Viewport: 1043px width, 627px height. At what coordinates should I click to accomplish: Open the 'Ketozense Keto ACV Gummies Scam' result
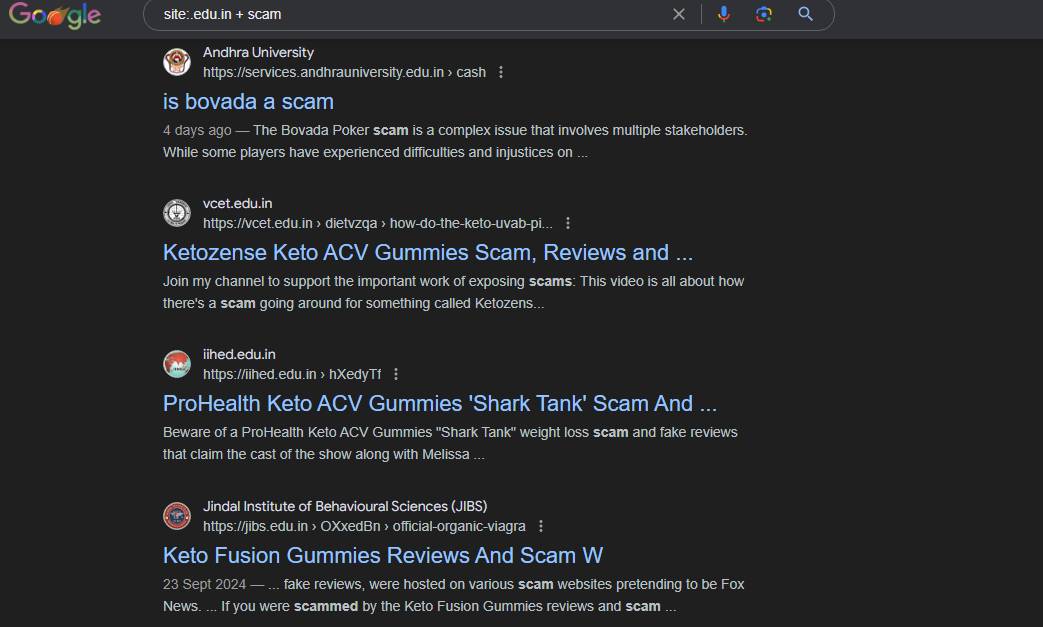coord(428,253)
